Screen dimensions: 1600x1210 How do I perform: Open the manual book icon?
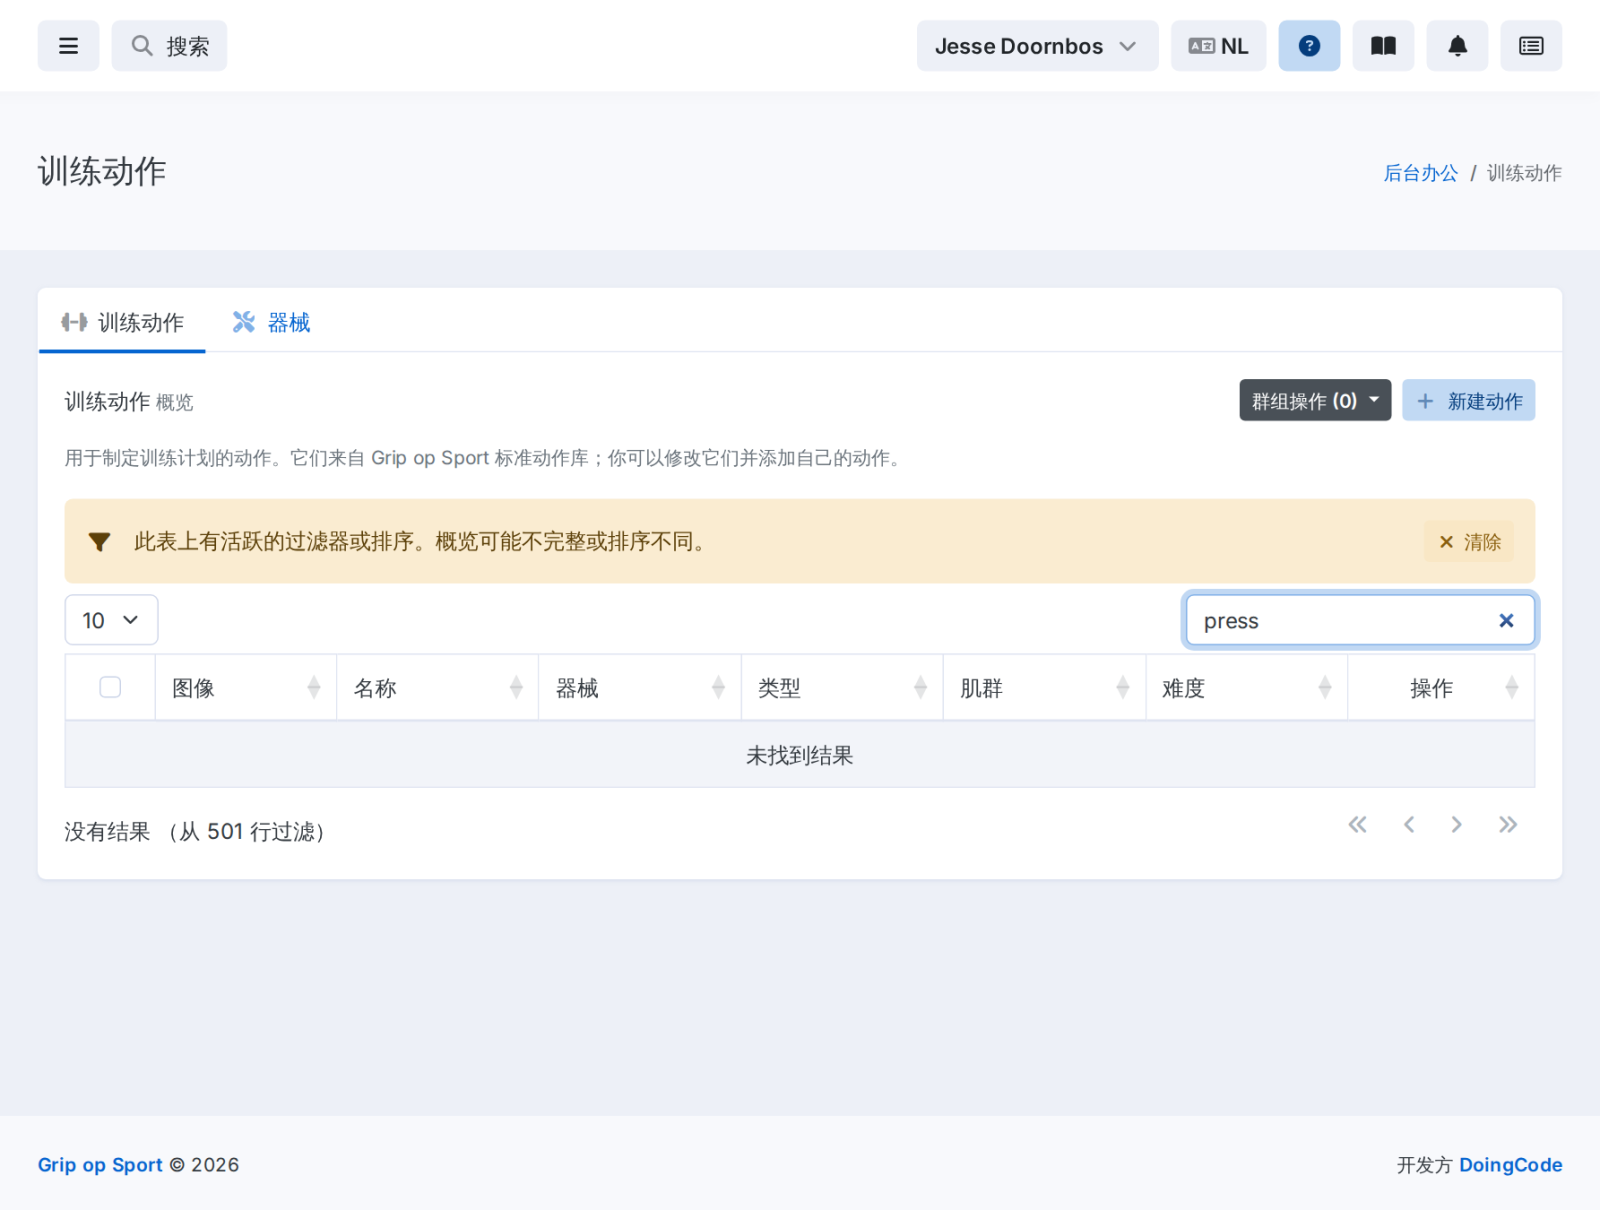(1383, 46)
